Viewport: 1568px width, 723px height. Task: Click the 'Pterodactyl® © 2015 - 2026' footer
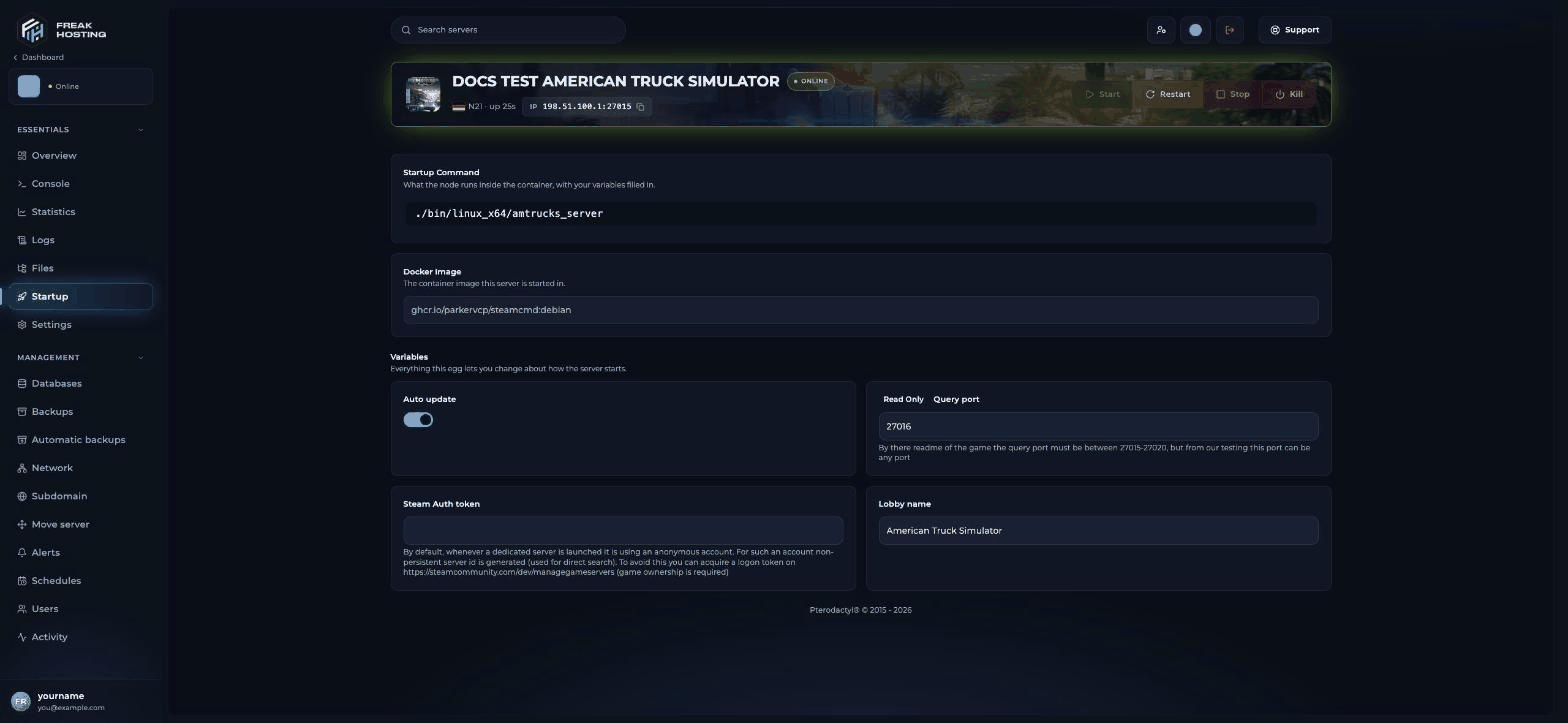point(860,610)
